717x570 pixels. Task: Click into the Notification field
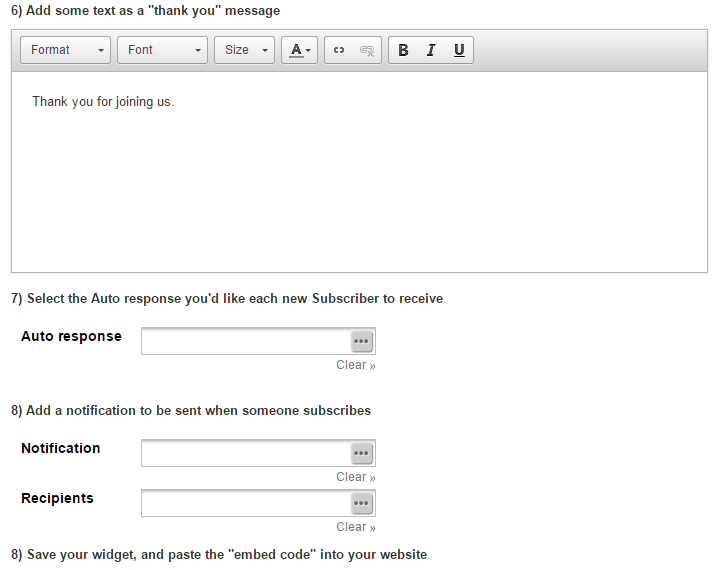pyautogui.click(x=245, y=453)
